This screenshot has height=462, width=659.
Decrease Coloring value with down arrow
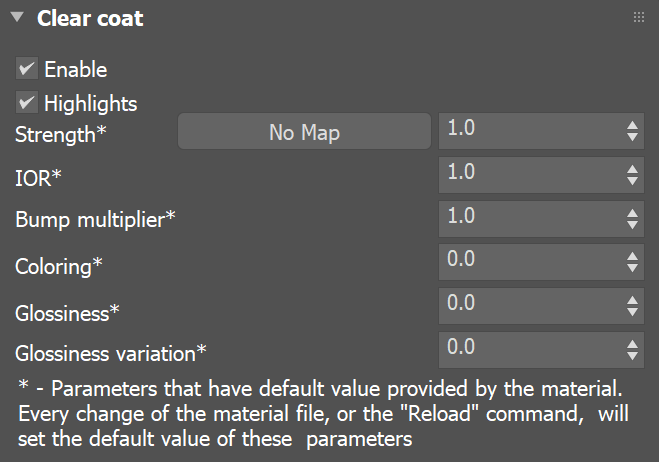point(632,268)
